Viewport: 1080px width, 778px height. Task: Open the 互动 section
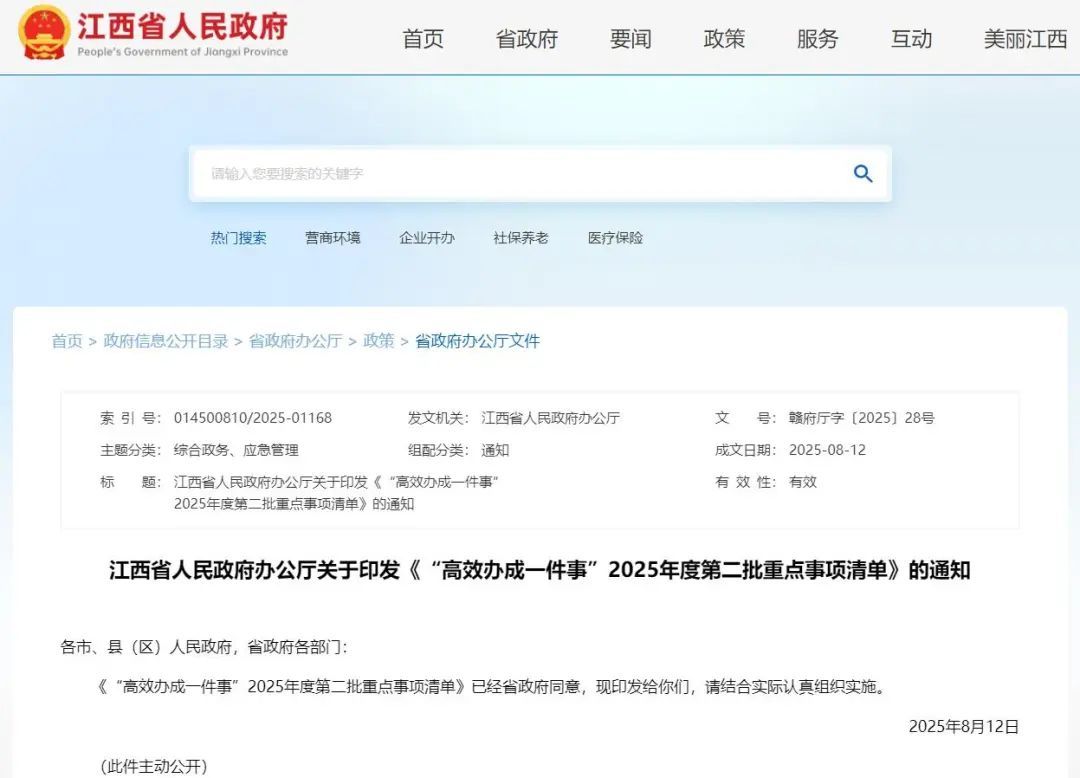911,39
